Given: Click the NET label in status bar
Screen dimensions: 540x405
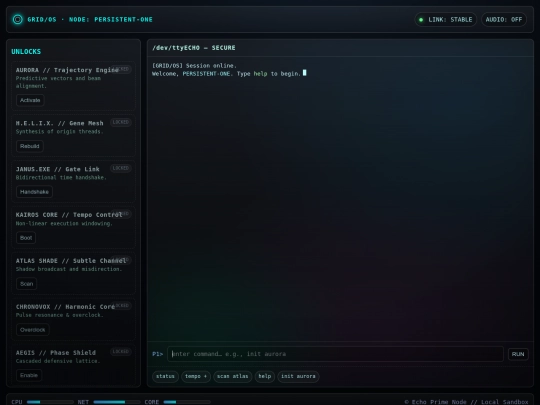Looking at the screenshot, I should (x=83, y=402).
